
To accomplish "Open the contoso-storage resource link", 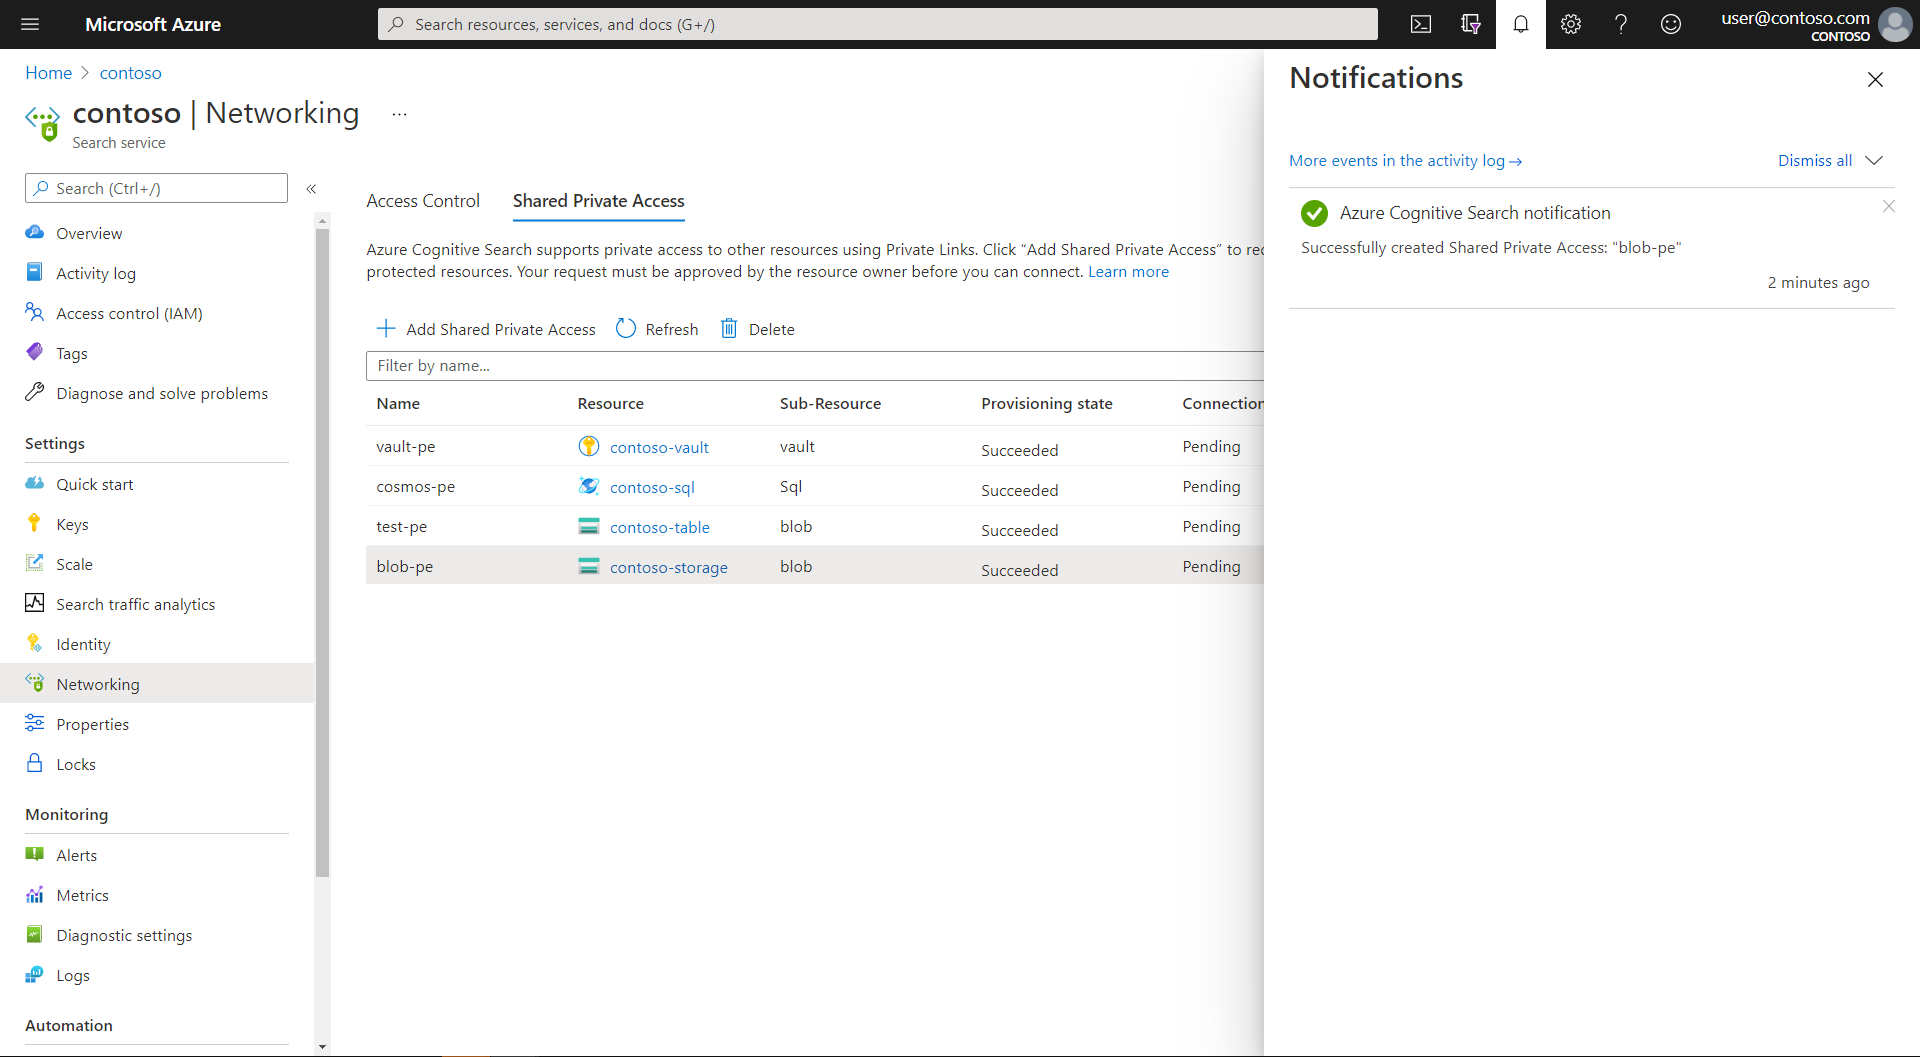I will coord(668,567).
